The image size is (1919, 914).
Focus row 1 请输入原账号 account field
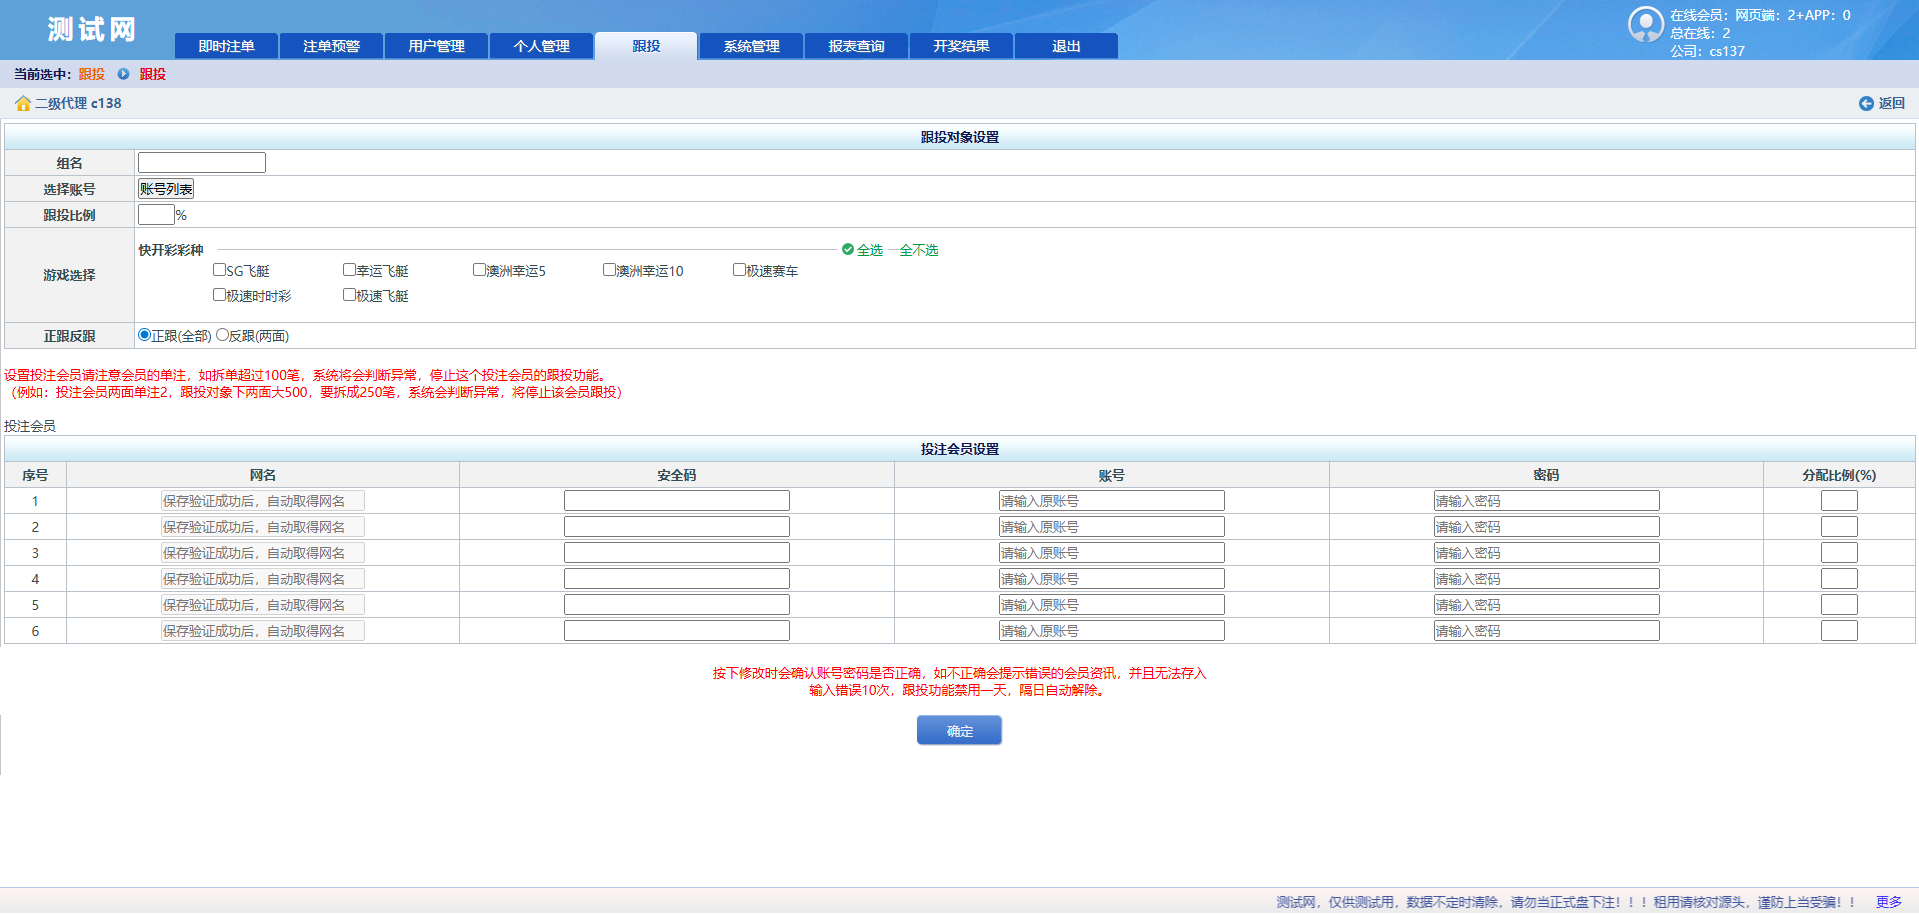point(1111,501)
